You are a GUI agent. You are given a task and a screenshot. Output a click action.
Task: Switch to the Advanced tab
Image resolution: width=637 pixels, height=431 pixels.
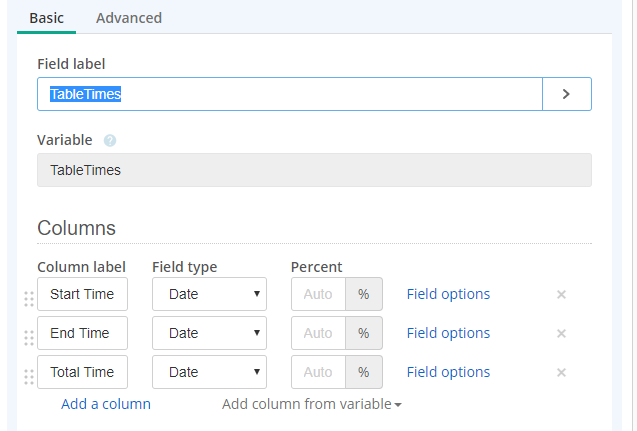pos(129,18)
